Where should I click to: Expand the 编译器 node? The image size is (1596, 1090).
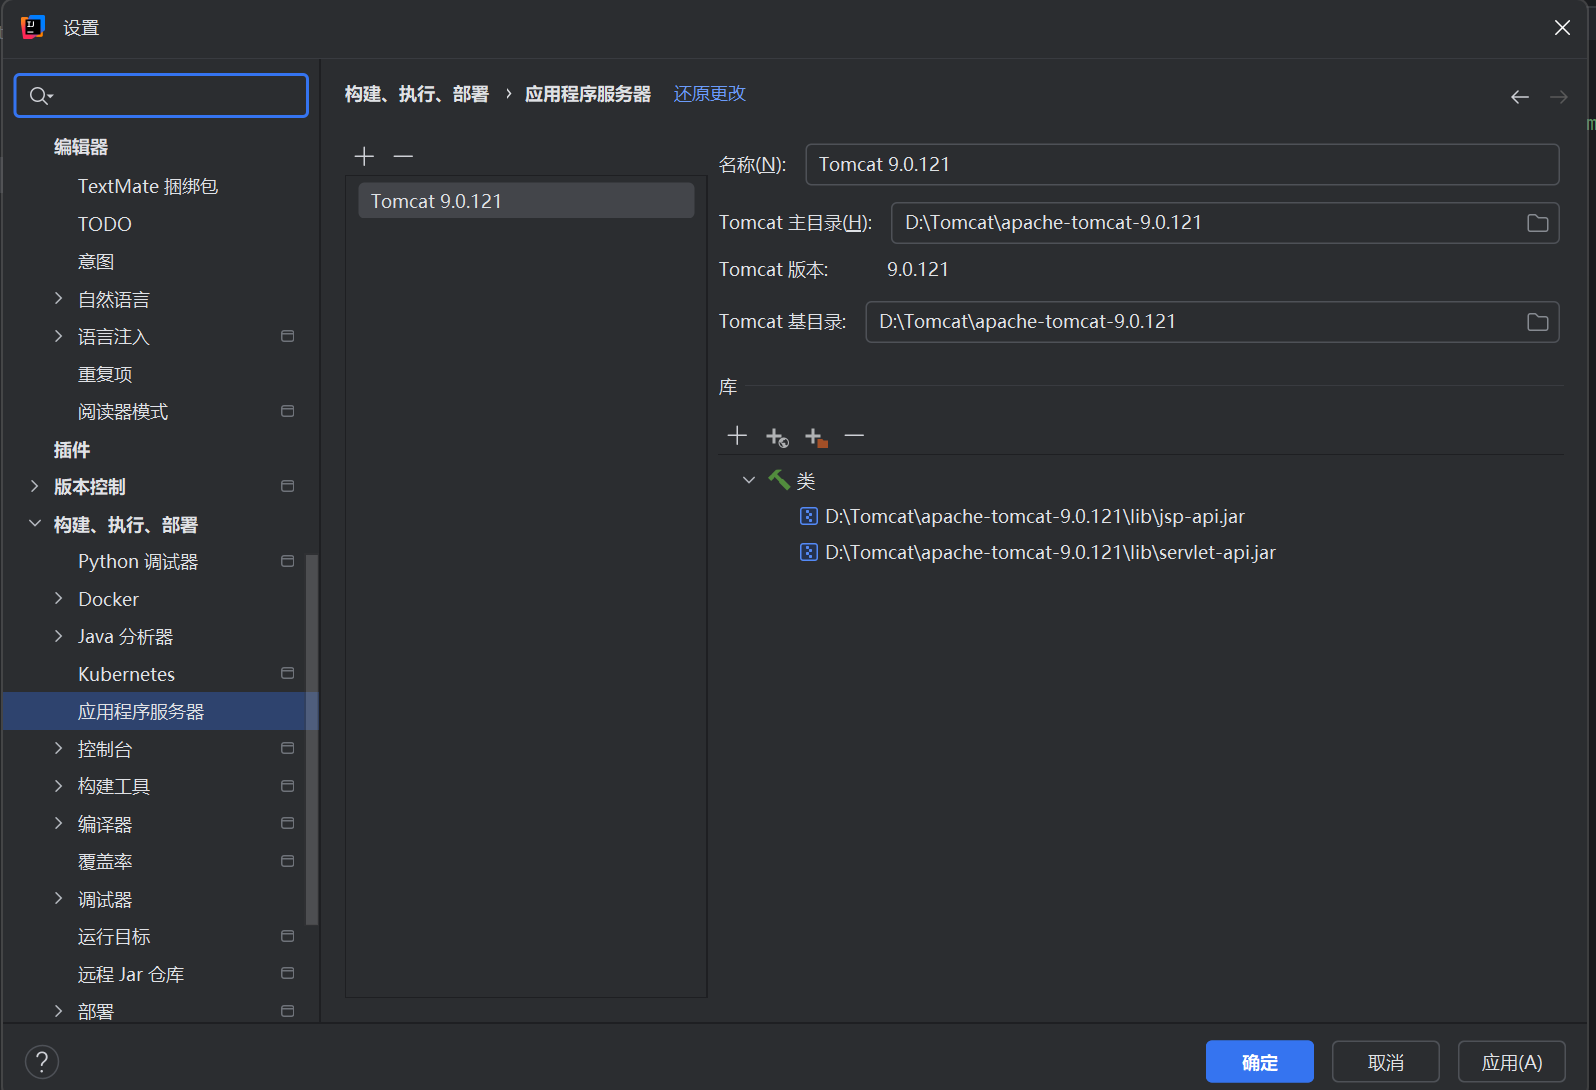tap(58, 823)
